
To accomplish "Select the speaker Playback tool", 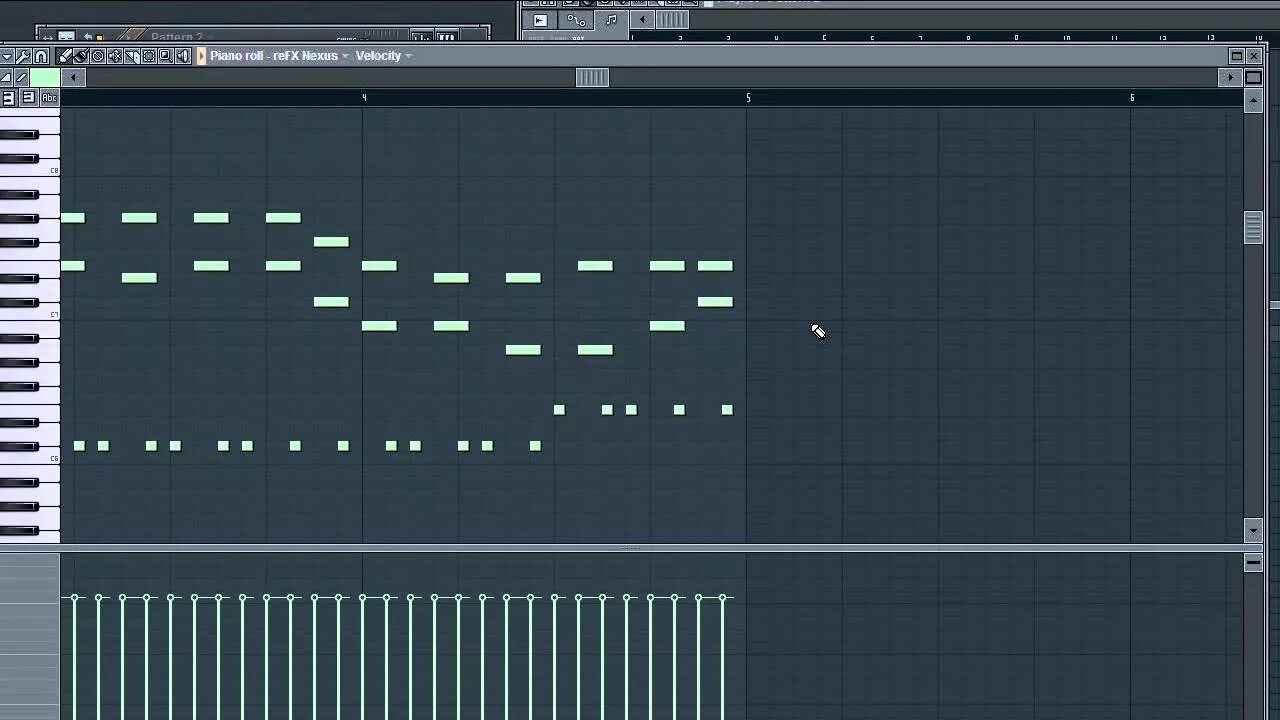I will coord(183,56).
